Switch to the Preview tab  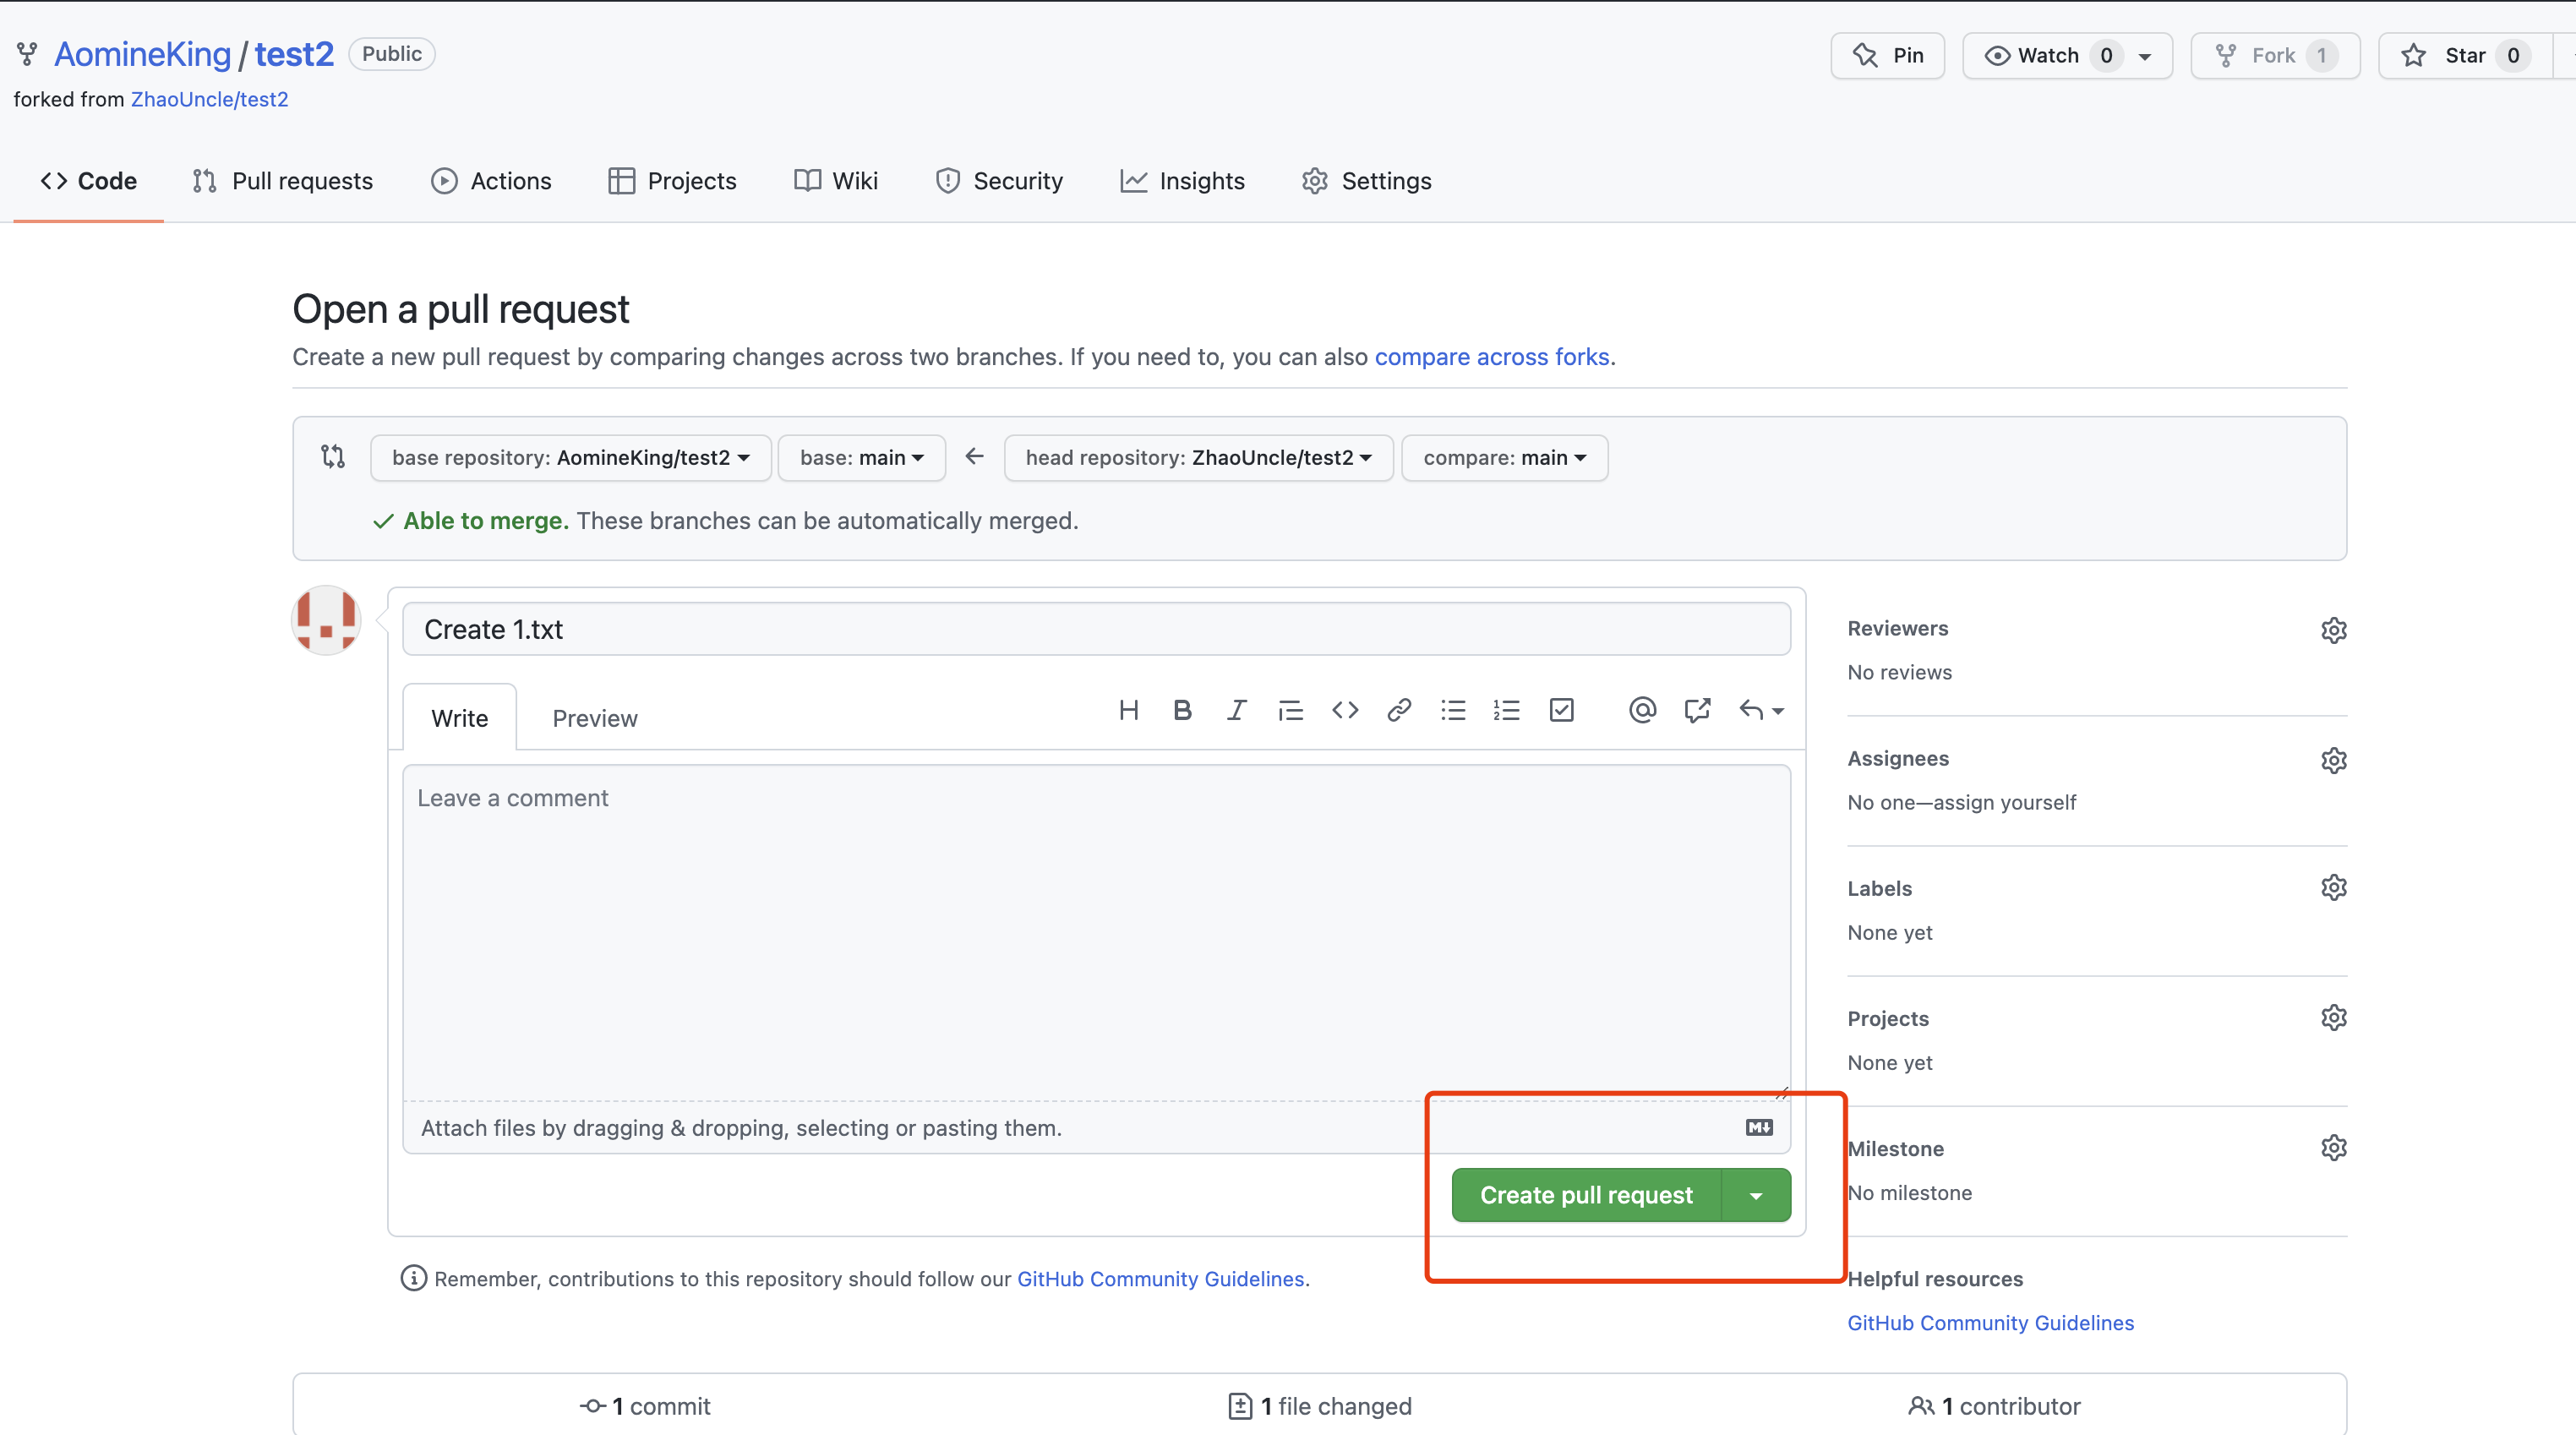(x=594, y=719)
